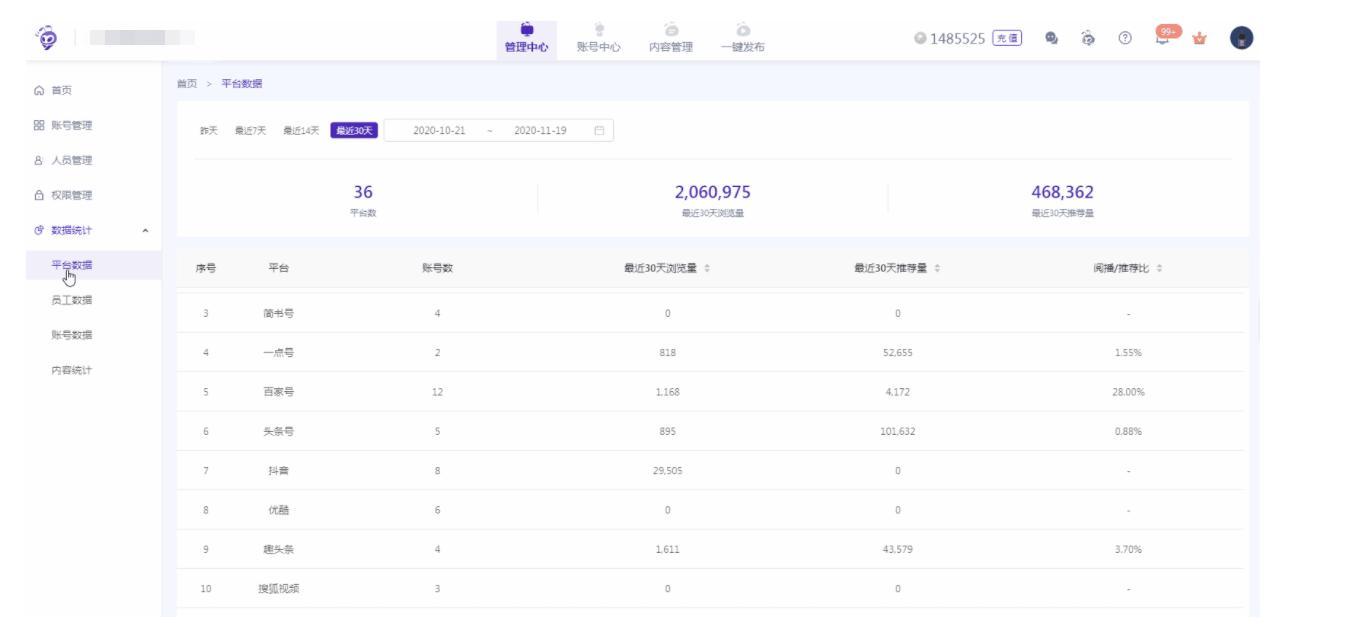Click the 权限管理 lock icon
Image resolution: width=1354 pixels, height=634 pixels.
(39, 196)
